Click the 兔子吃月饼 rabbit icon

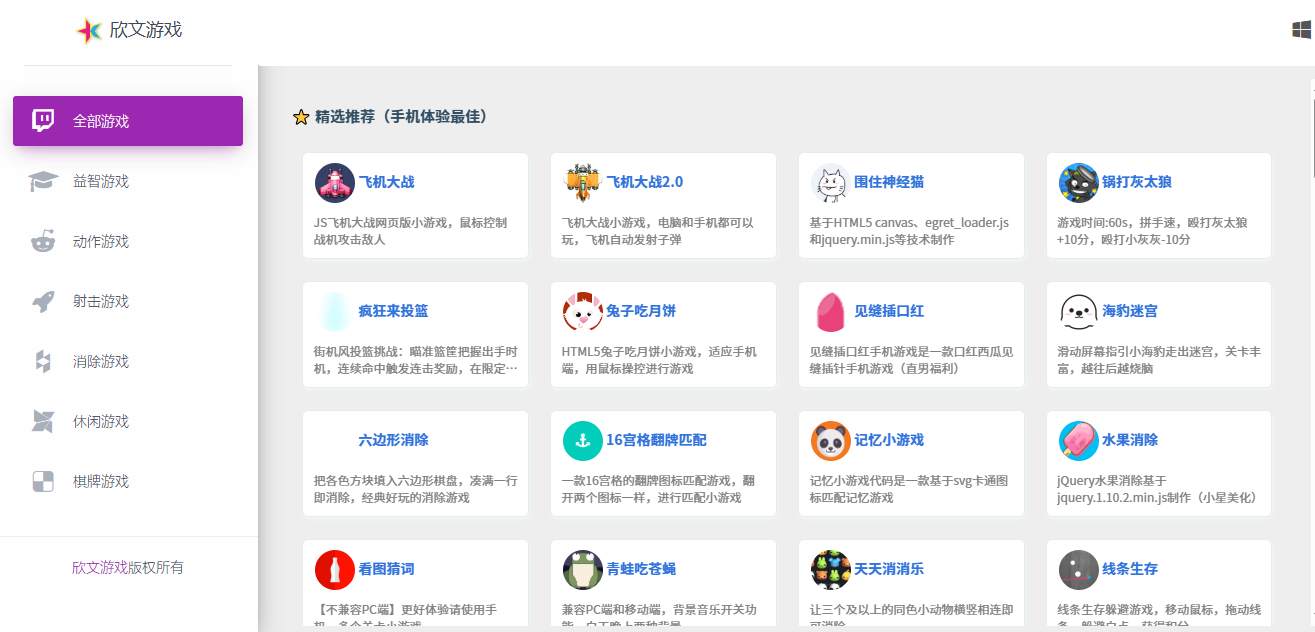pos(583,312)
